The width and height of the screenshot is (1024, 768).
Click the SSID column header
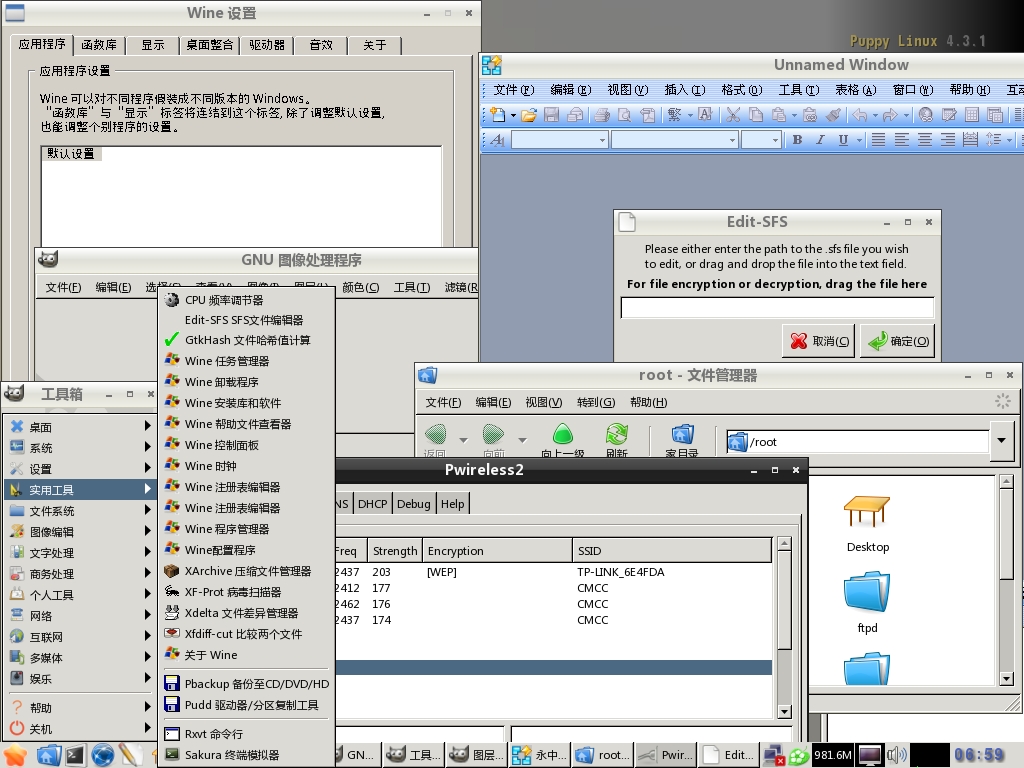tap(671, 551)
